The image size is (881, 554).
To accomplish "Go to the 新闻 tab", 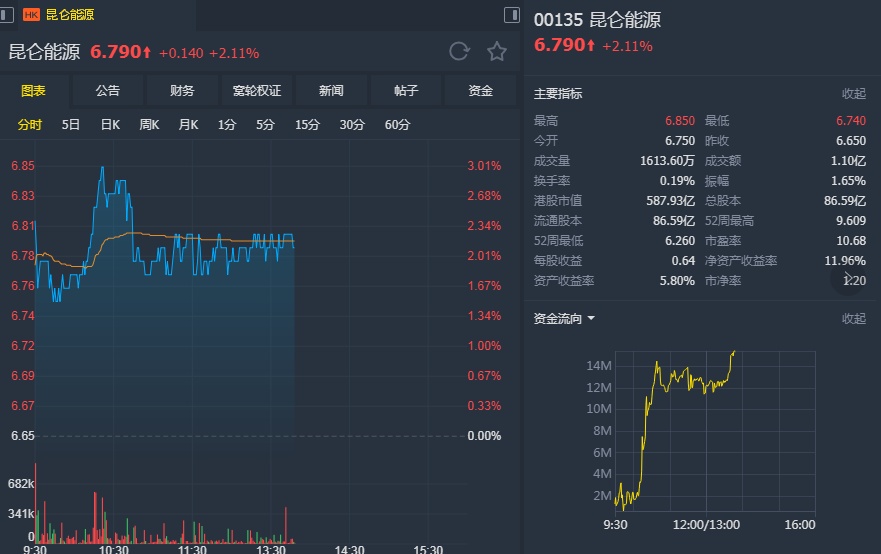I will coord(331,90).
